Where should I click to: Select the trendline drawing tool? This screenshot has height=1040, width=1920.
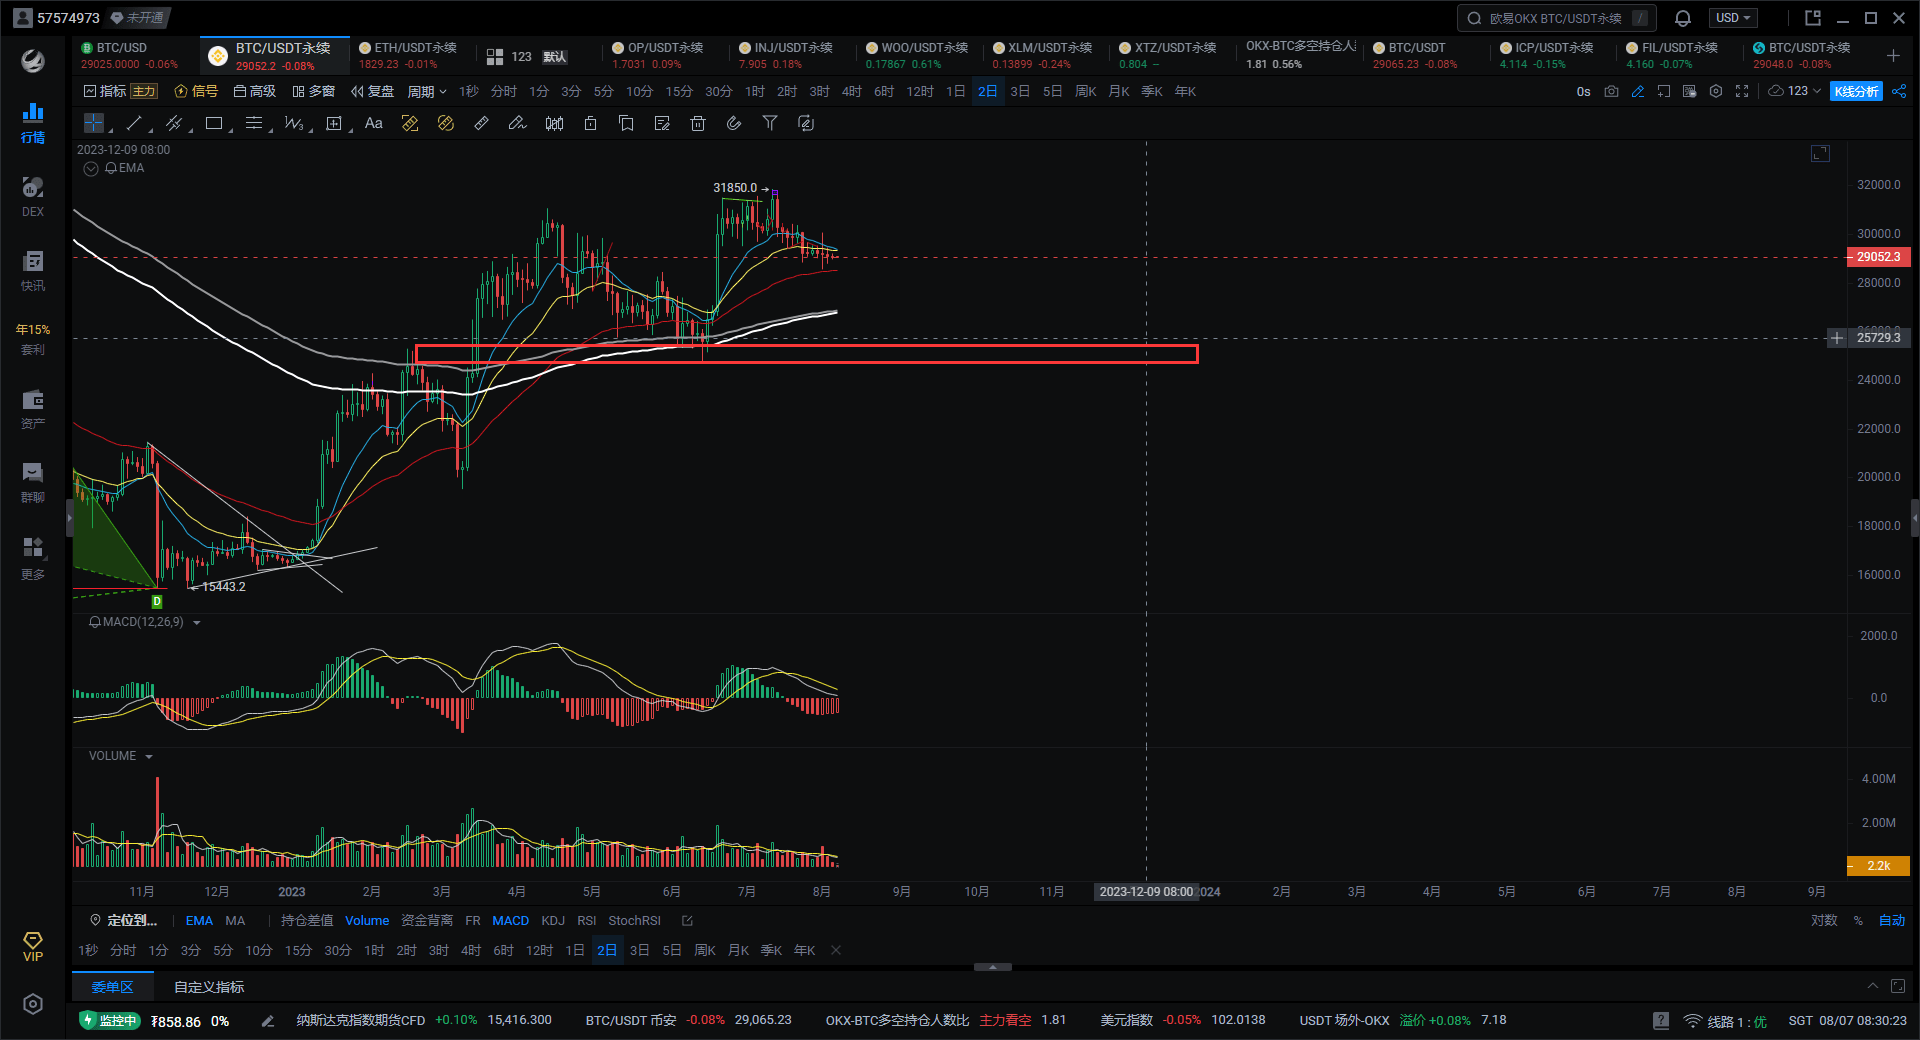(x=133, y=123)
